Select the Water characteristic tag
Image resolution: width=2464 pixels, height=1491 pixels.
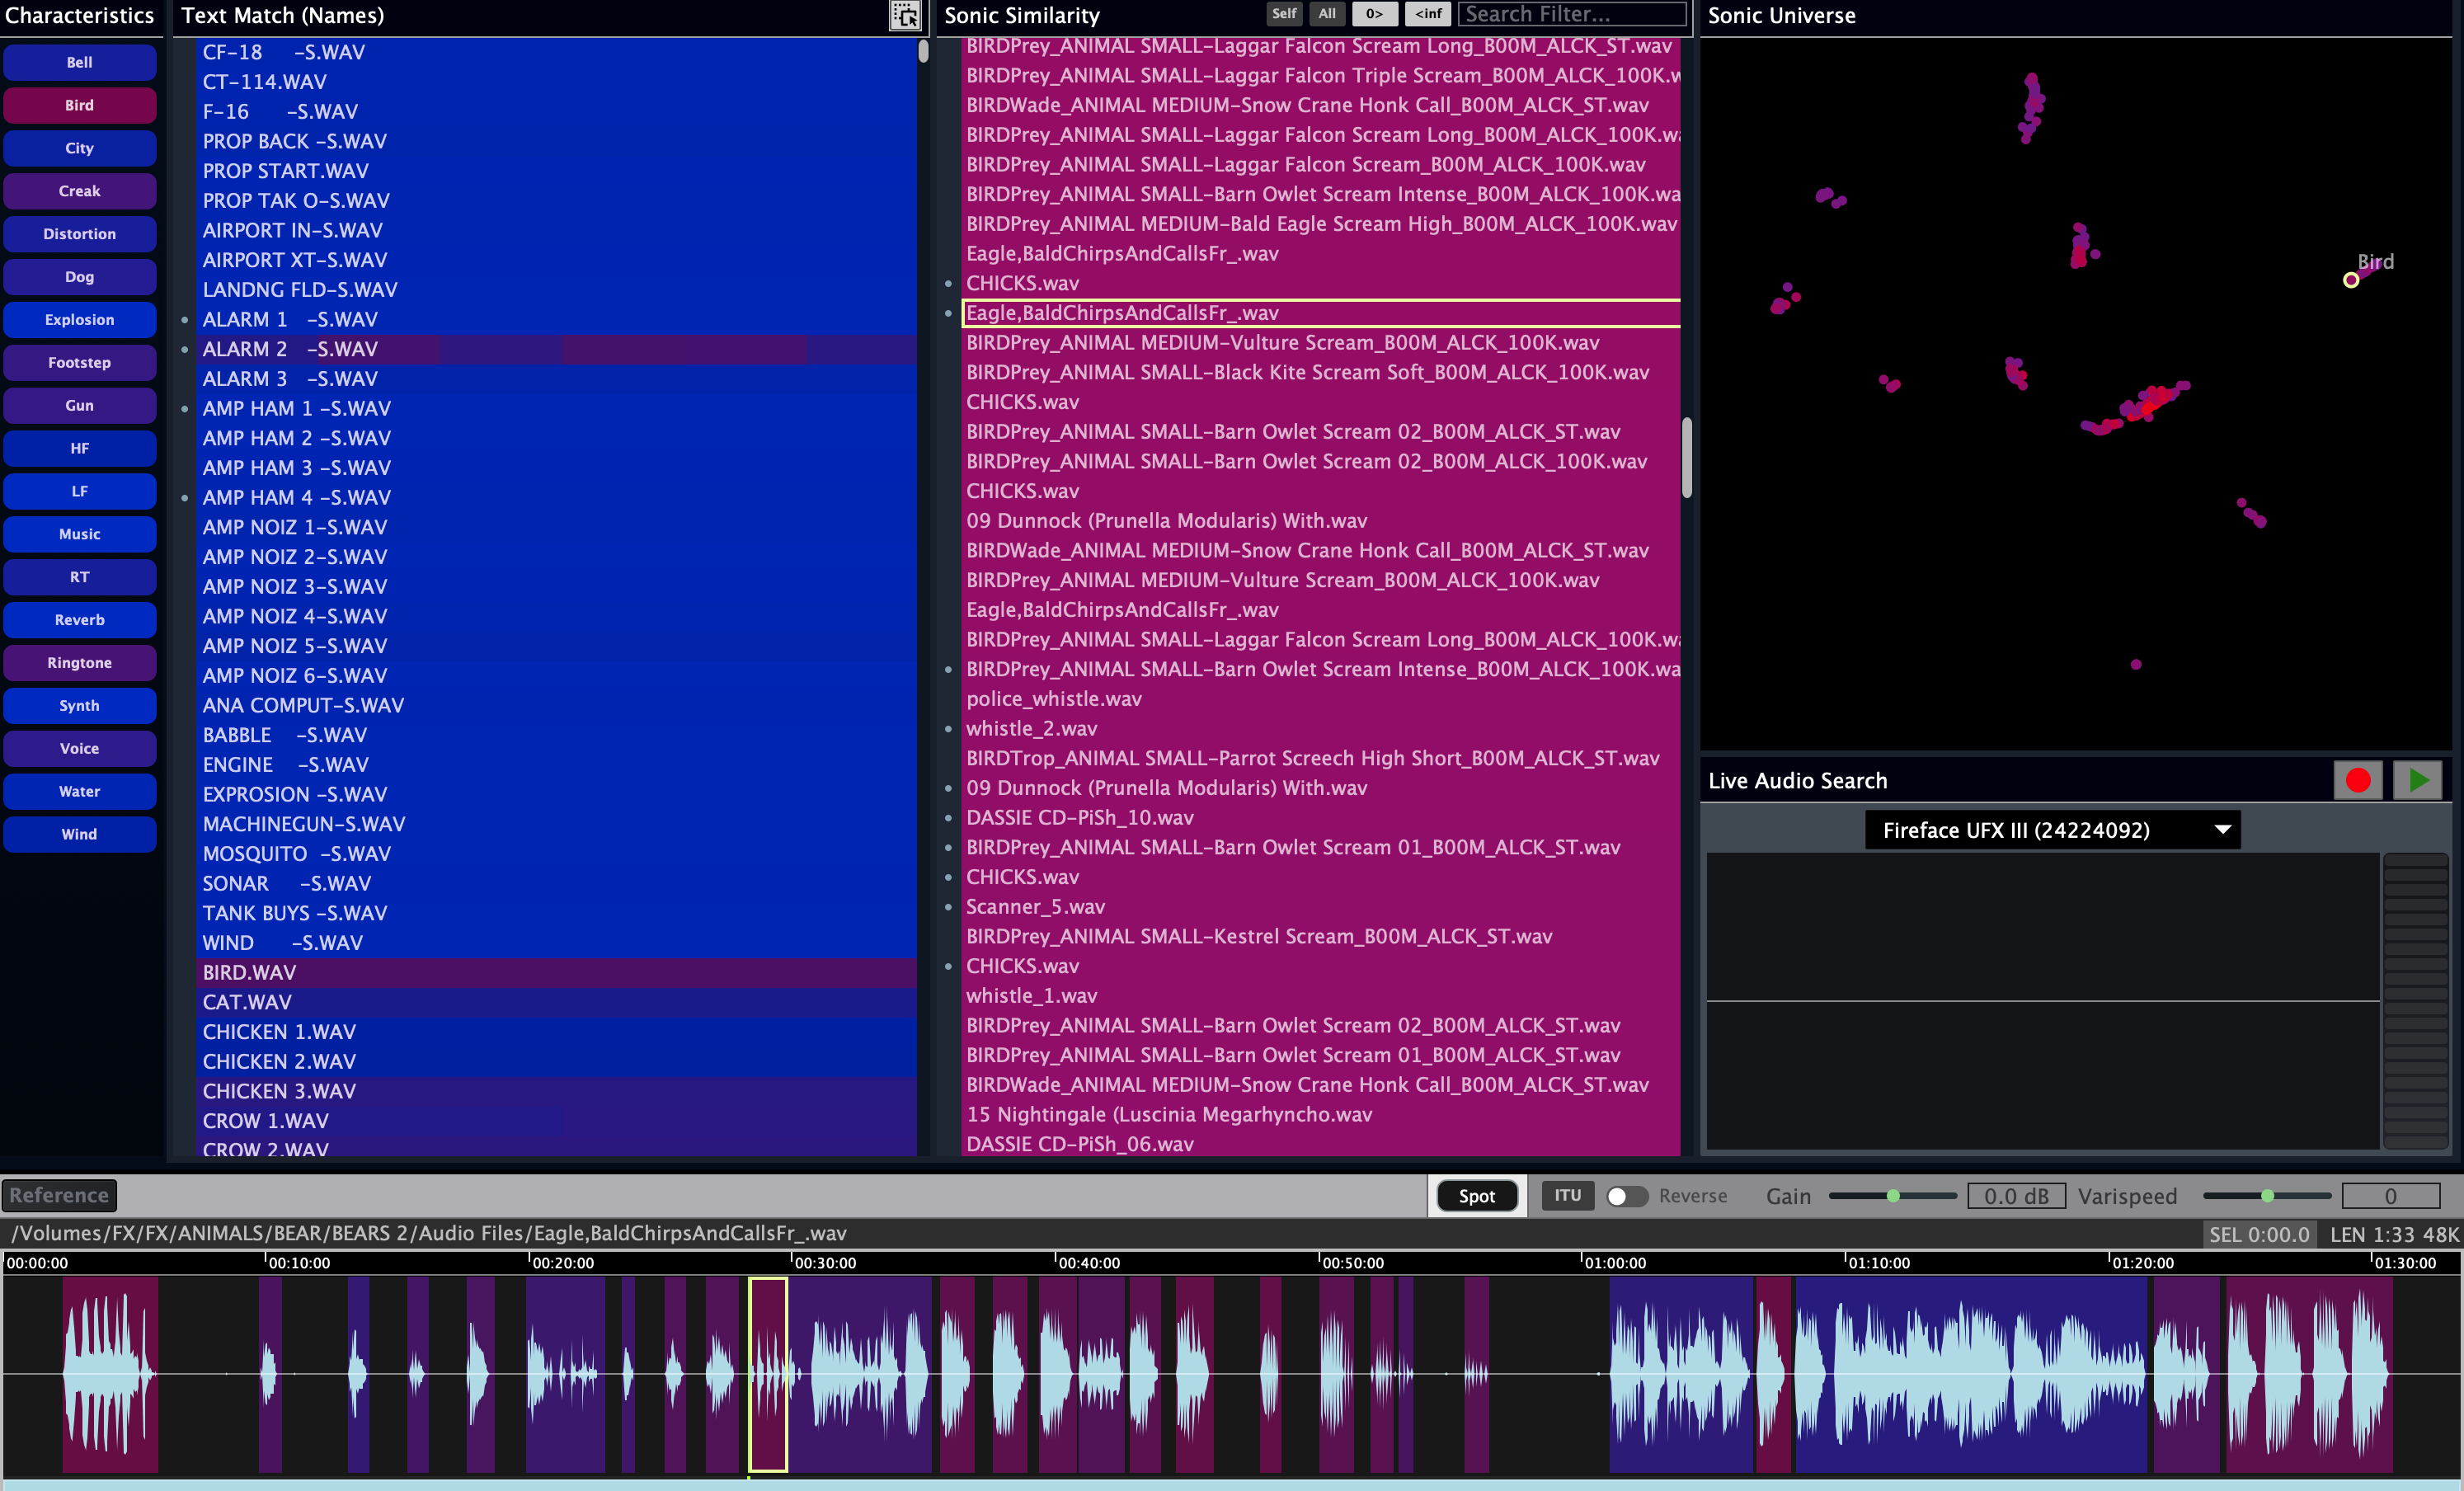[79, 791]
